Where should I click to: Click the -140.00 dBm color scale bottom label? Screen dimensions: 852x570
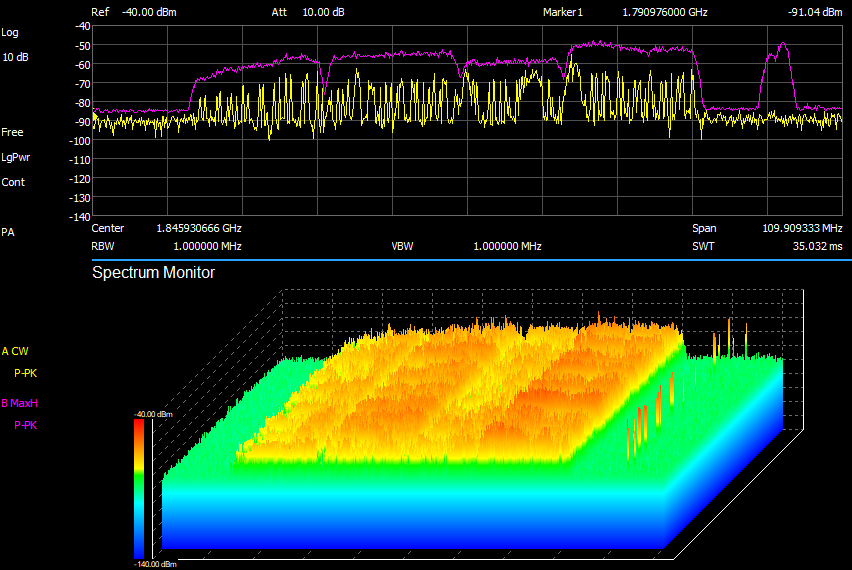point(155,565)
